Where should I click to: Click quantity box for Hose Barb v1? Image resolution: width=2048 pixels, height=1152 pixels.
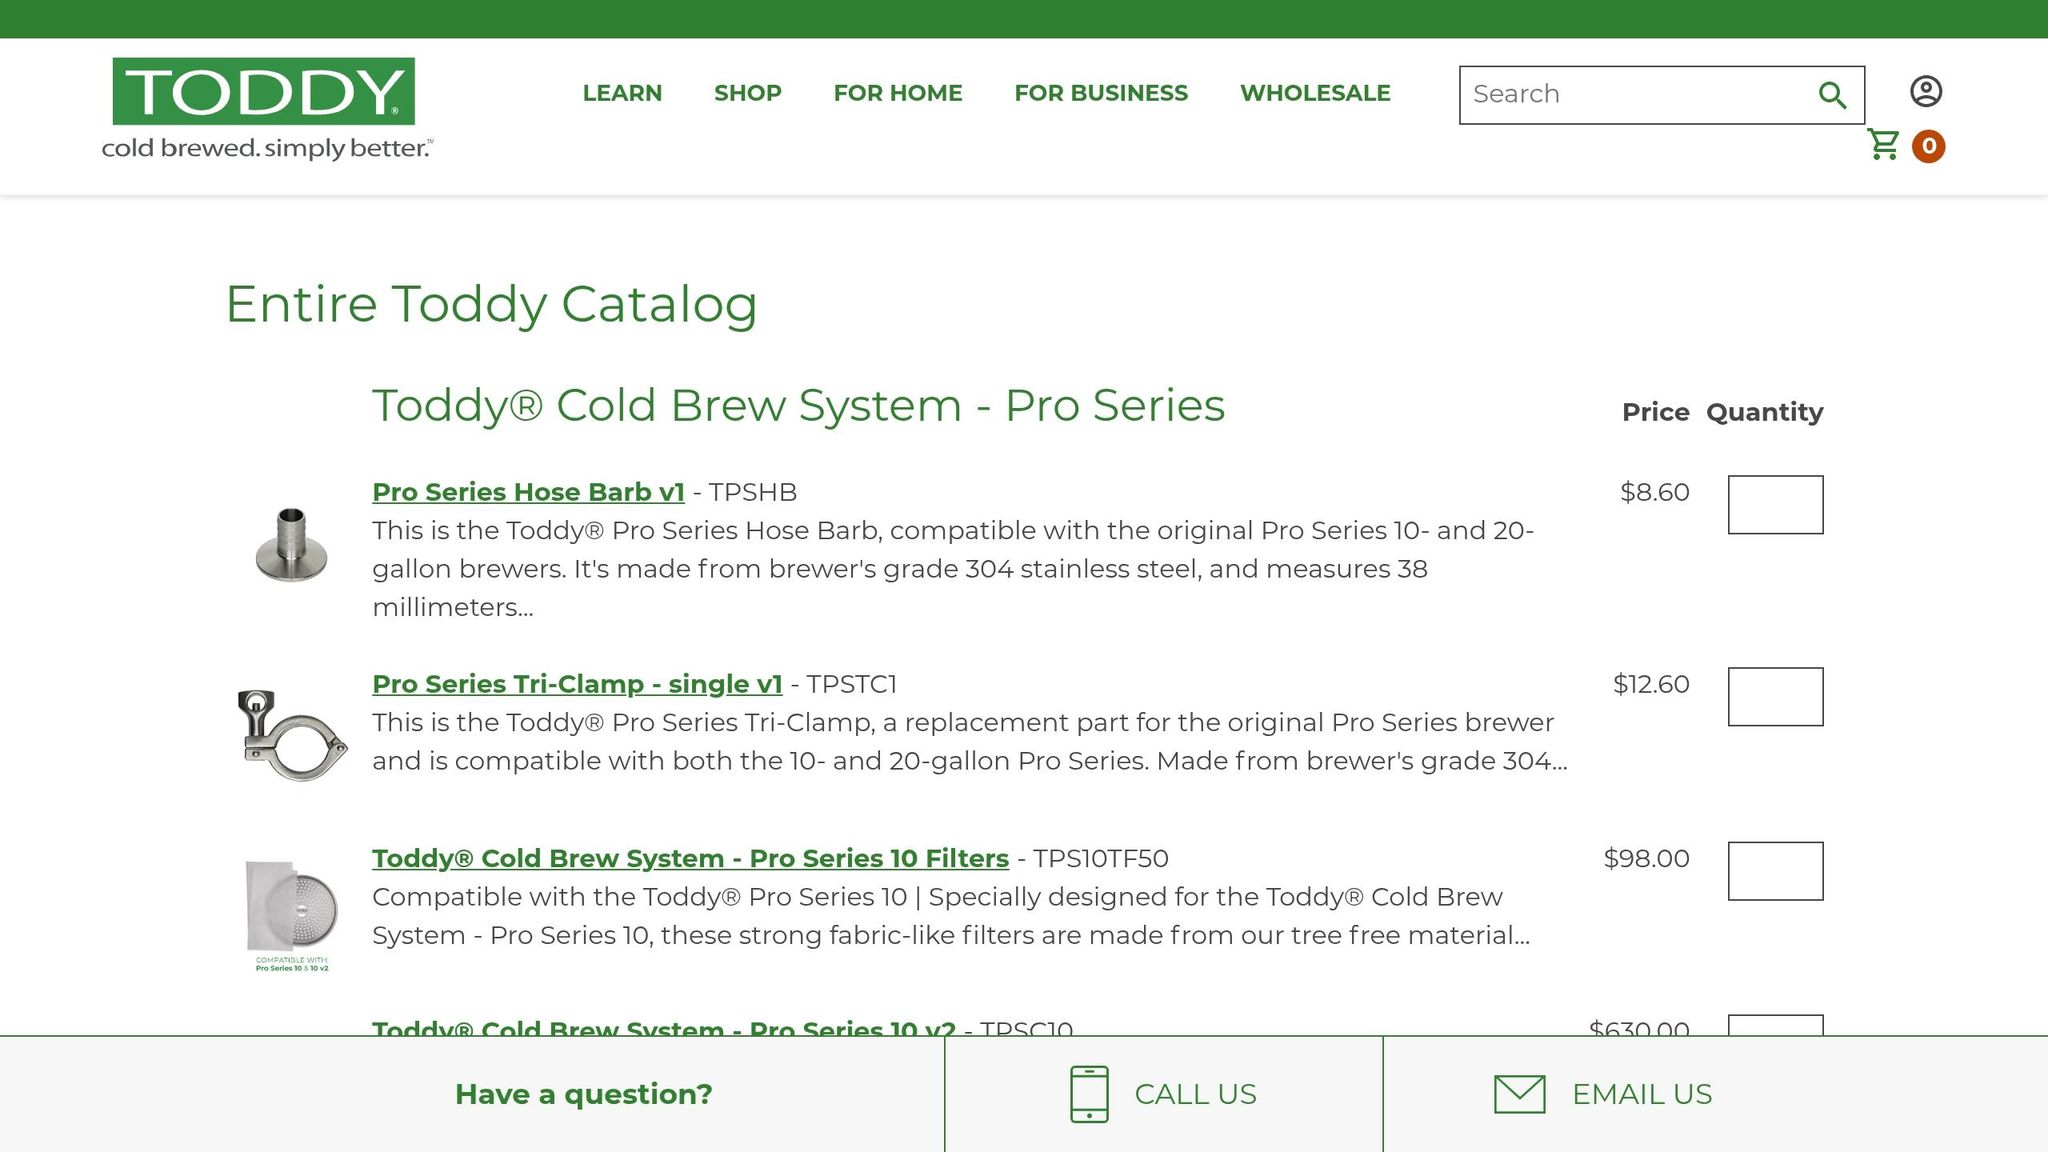coord(1775,505)
